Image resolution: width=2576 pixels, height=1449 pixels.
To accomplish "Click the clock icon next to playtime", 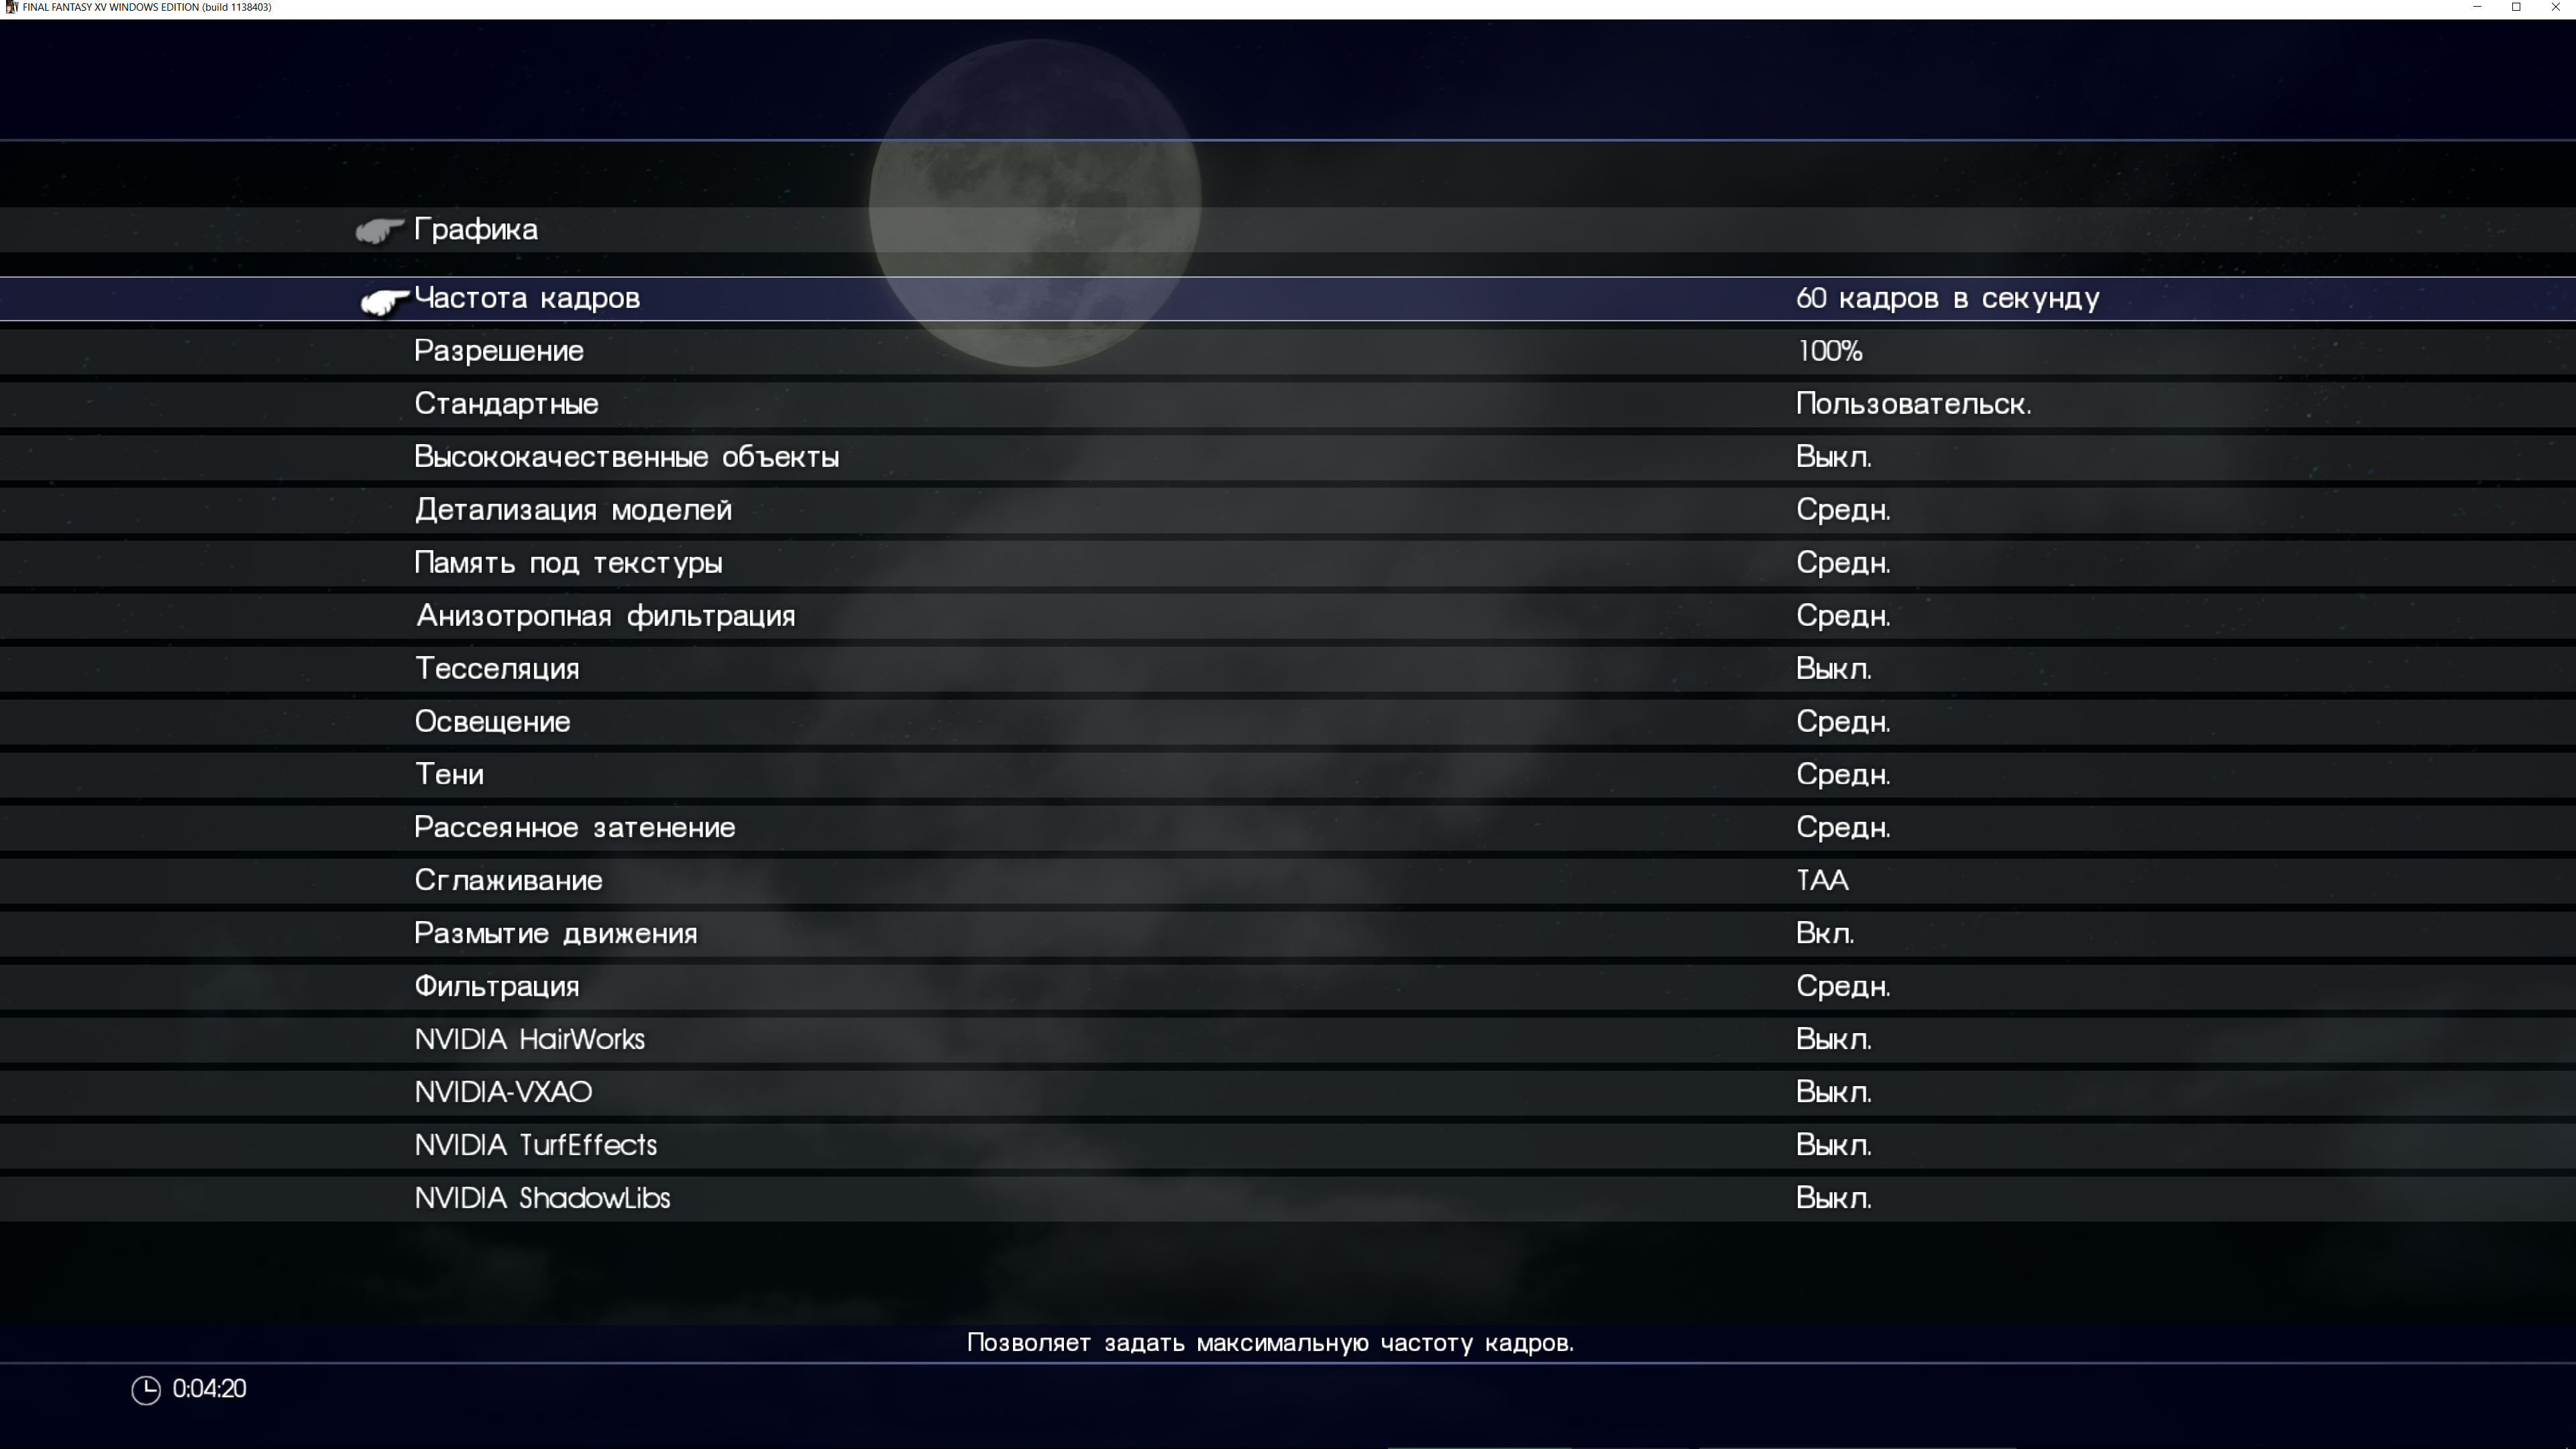I will [x=146, y=1390].
